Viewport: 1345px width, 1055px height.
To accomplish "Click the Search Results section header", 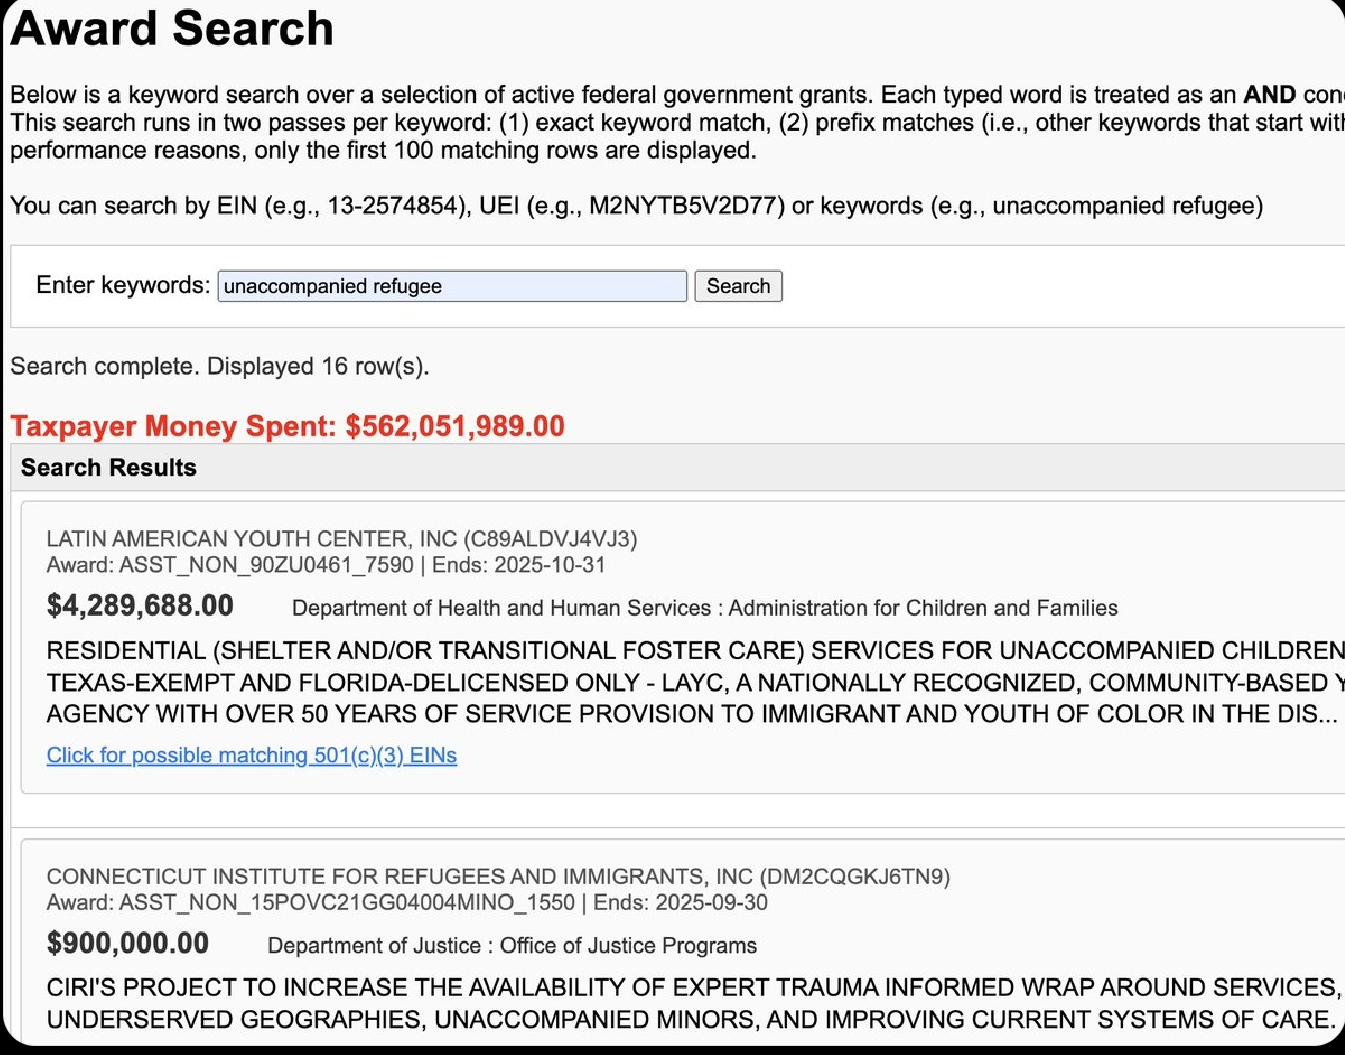I will (x=109, y=468).
